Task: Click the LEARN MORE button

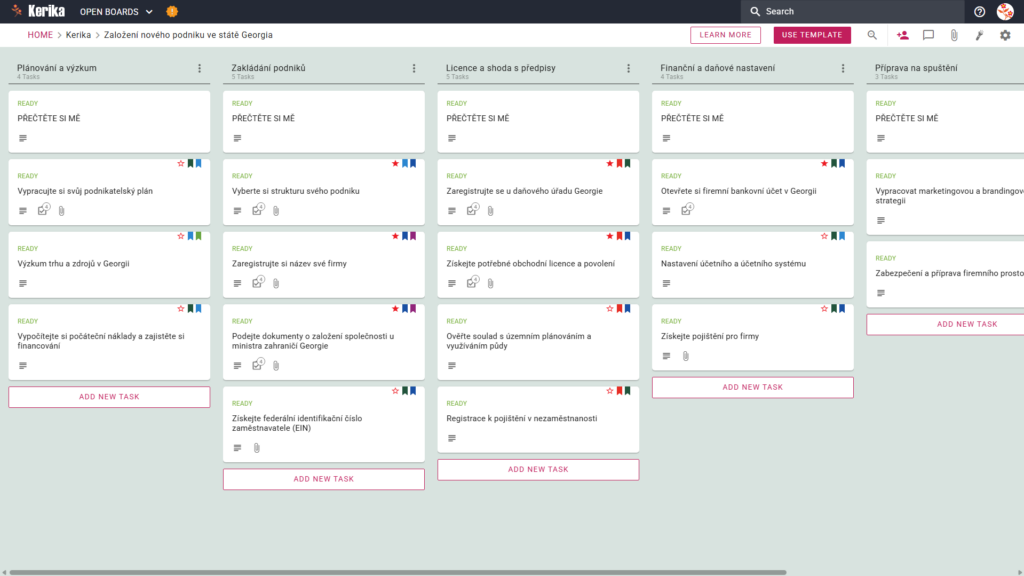Action: [726, 35]
